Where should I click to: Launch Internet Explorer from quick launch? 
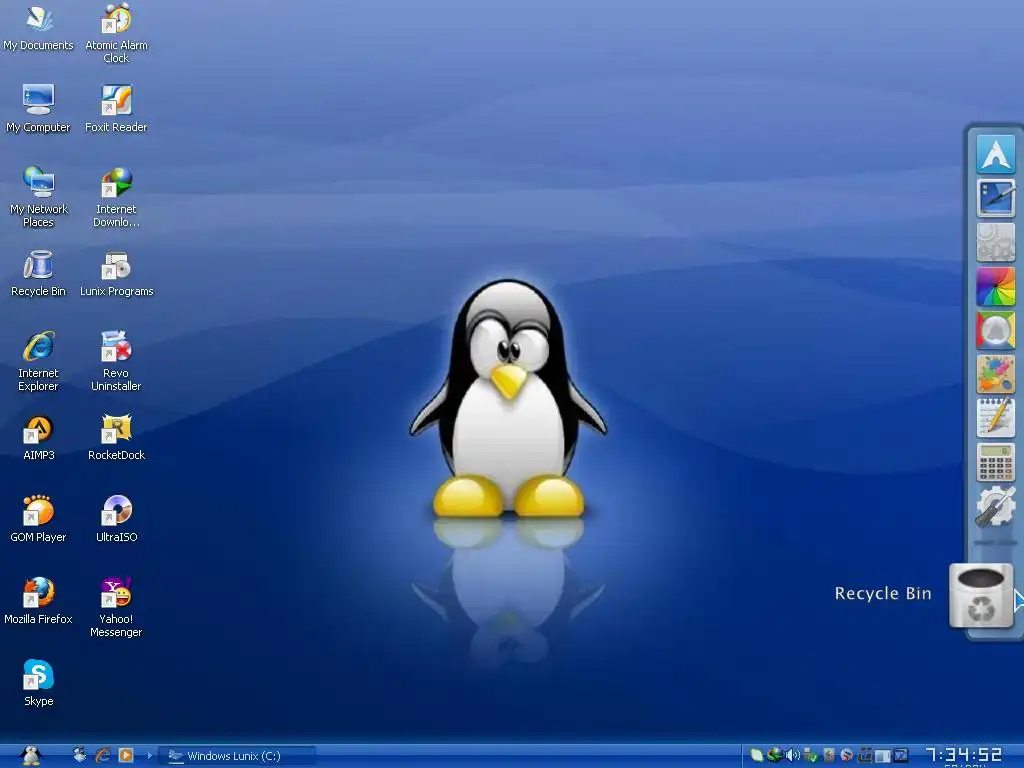[103, 755]
